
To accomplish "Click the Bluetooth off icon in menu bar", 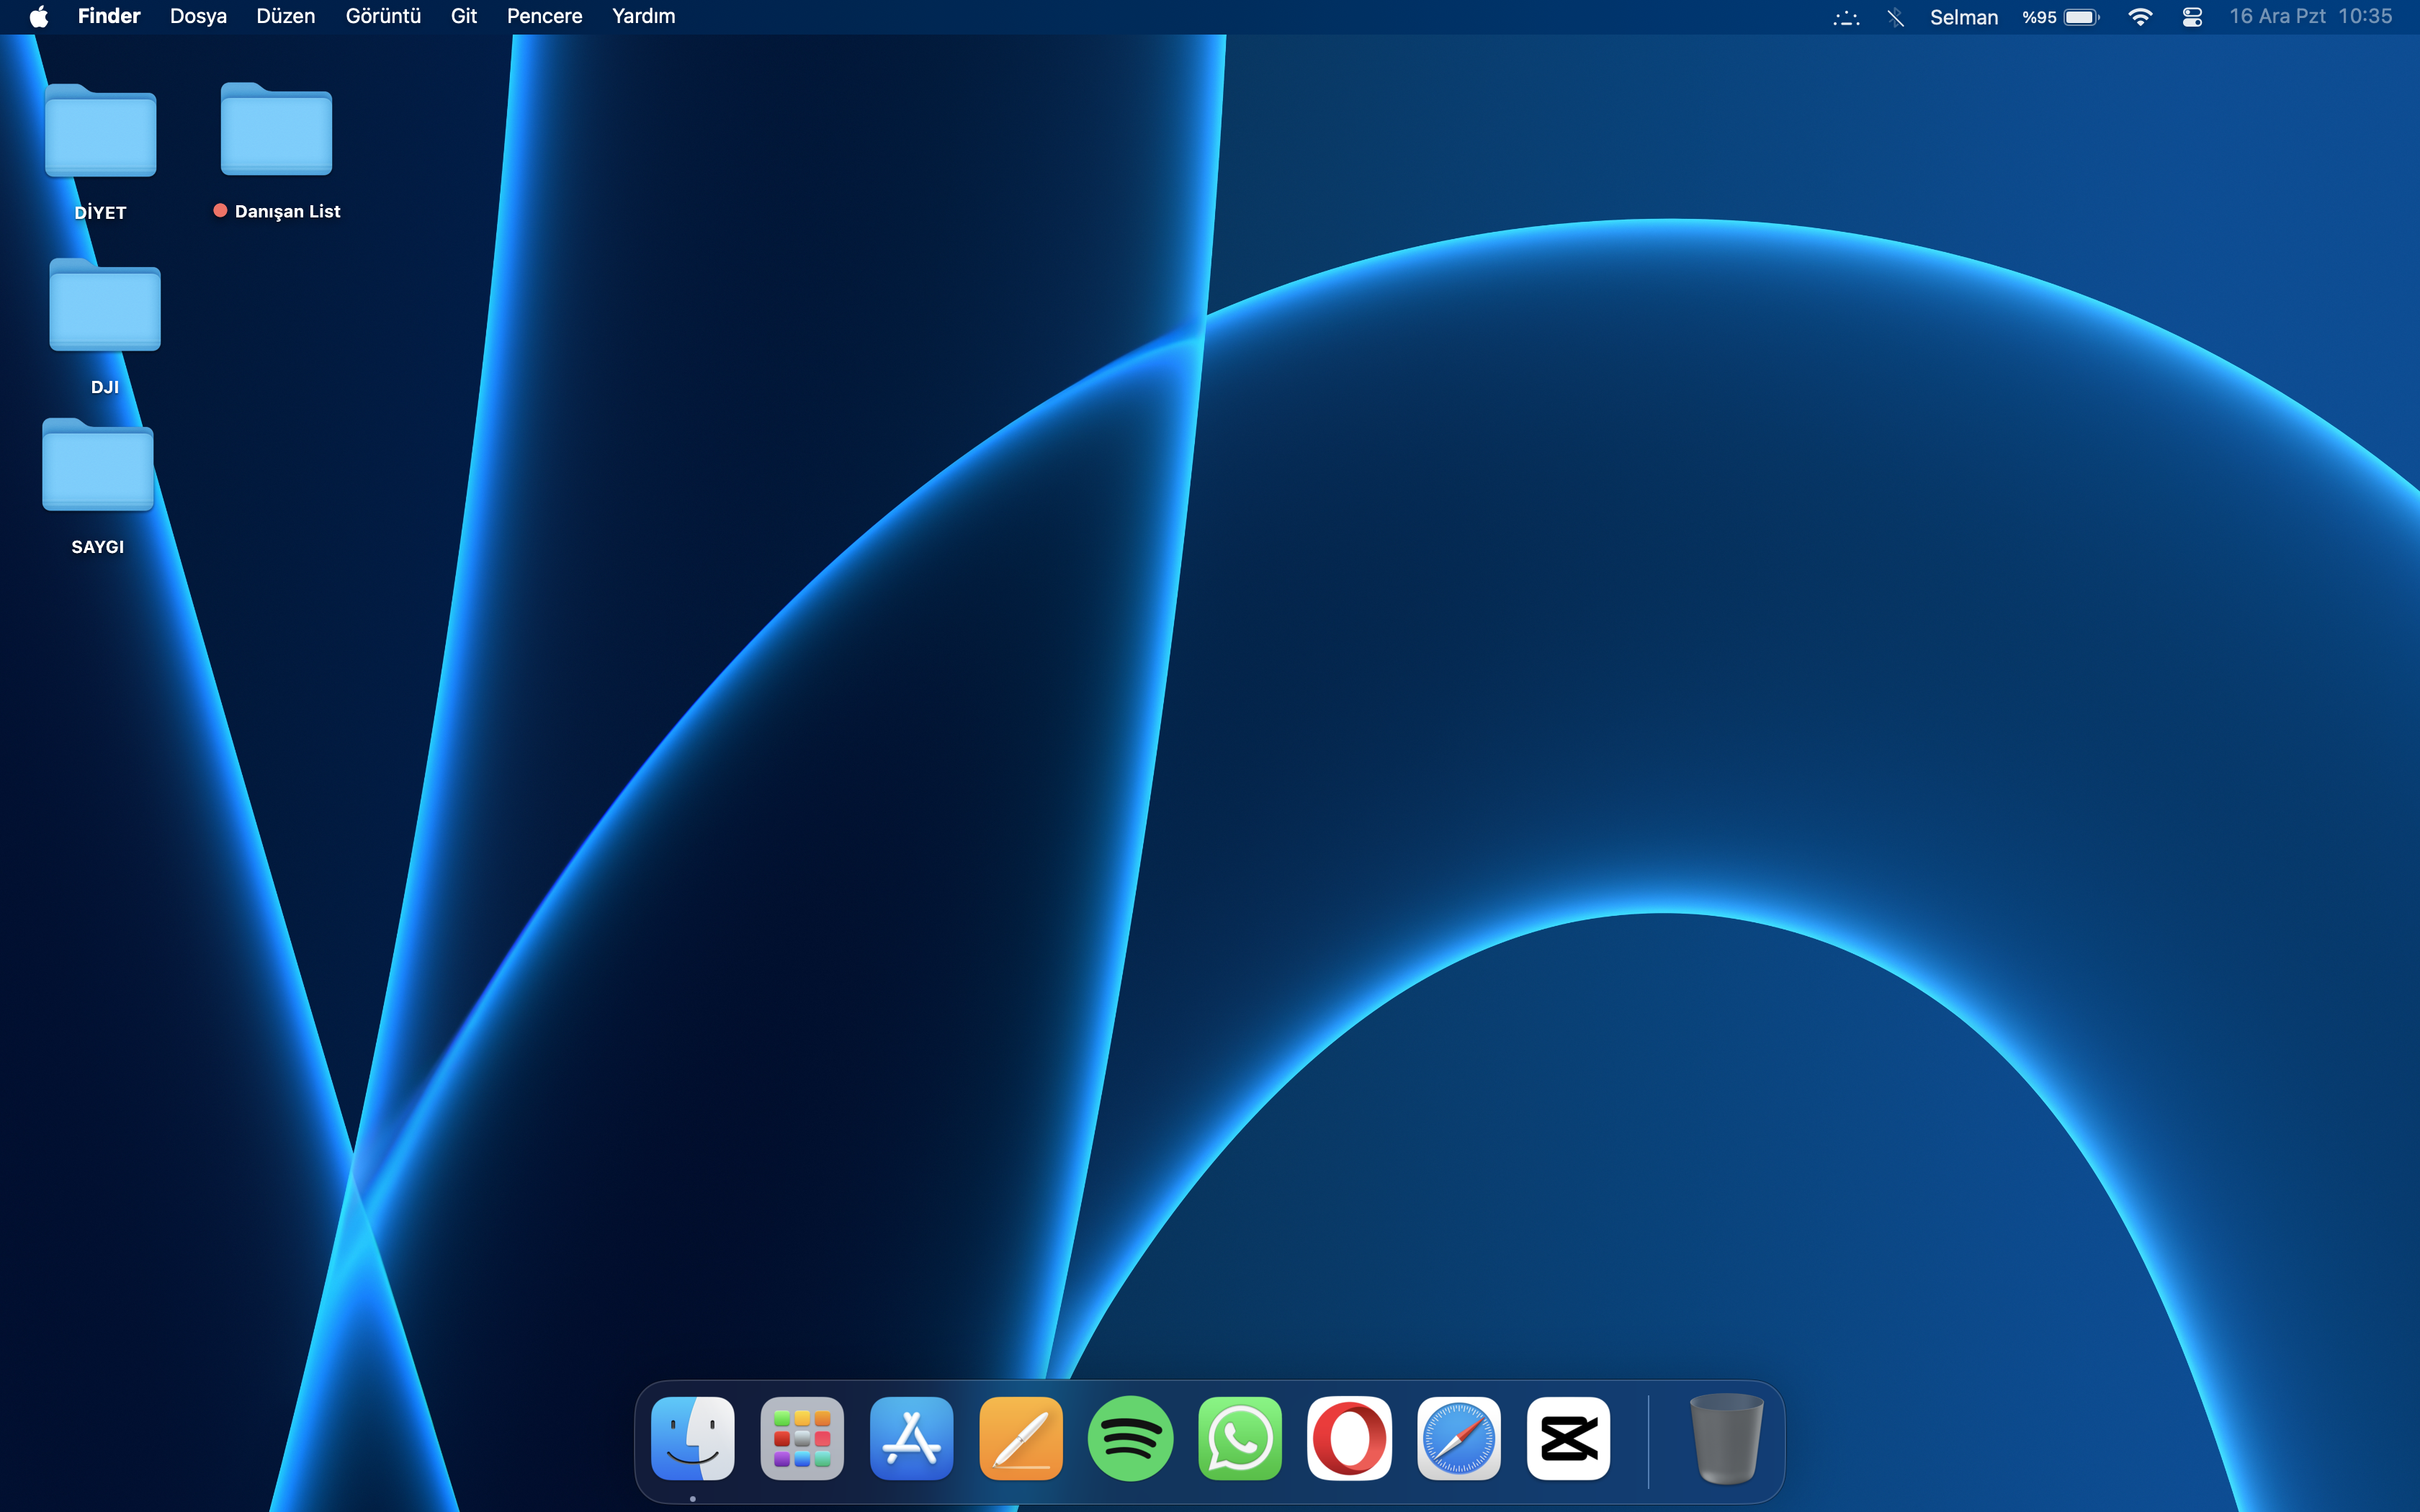I will click(x=1895, y=17).
